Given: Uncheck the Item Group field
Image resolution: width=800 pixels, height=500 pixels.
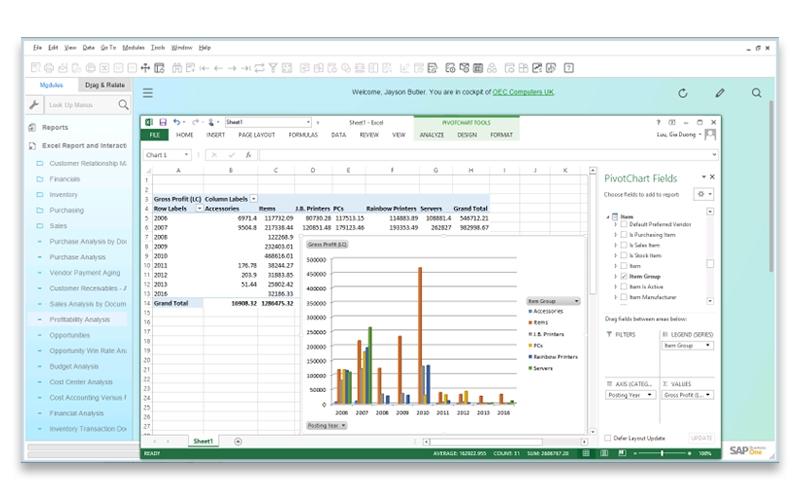Looking at the screenshot, I should click(623, 276).
